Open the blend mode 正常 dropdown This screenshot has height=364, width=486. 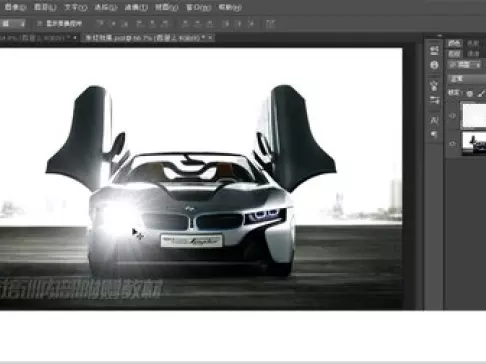click(467, 79)
